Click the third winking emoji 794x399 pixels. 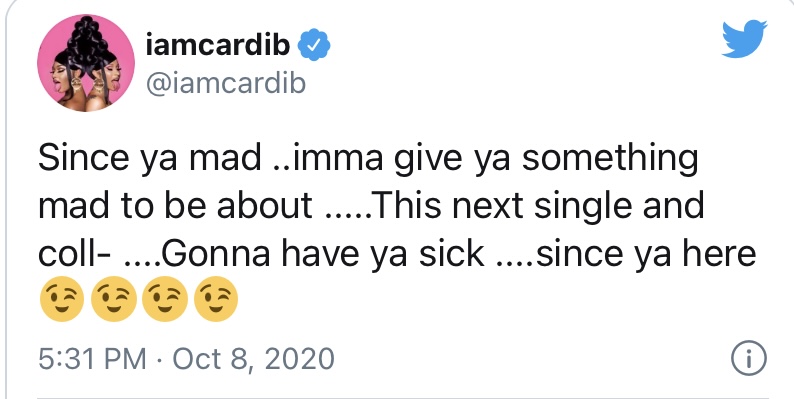(x=165, y=299)
